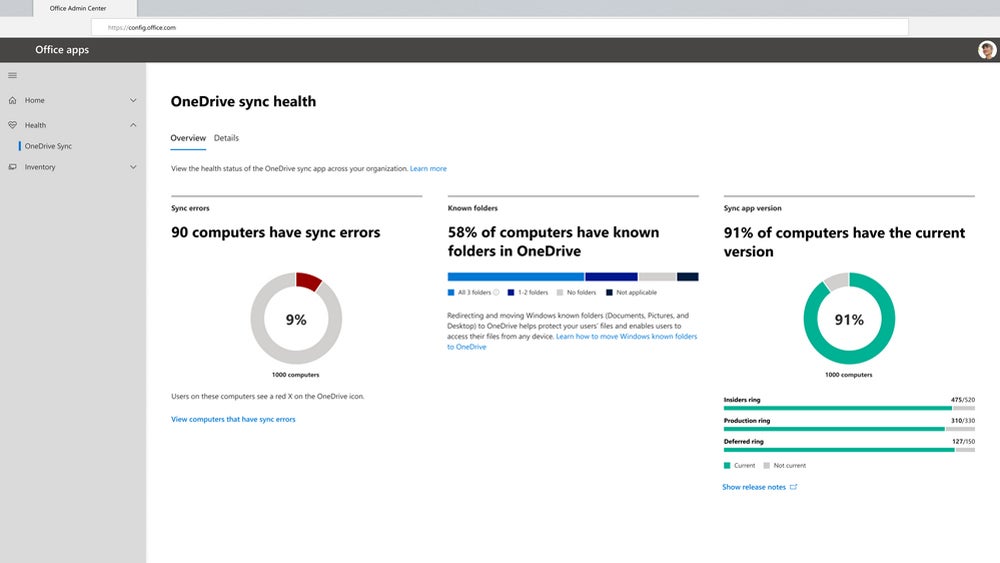Open View computers that have sync errors
Image resolution: width=1000 pixels, height=563 pixels.
[x=233, y=419]
